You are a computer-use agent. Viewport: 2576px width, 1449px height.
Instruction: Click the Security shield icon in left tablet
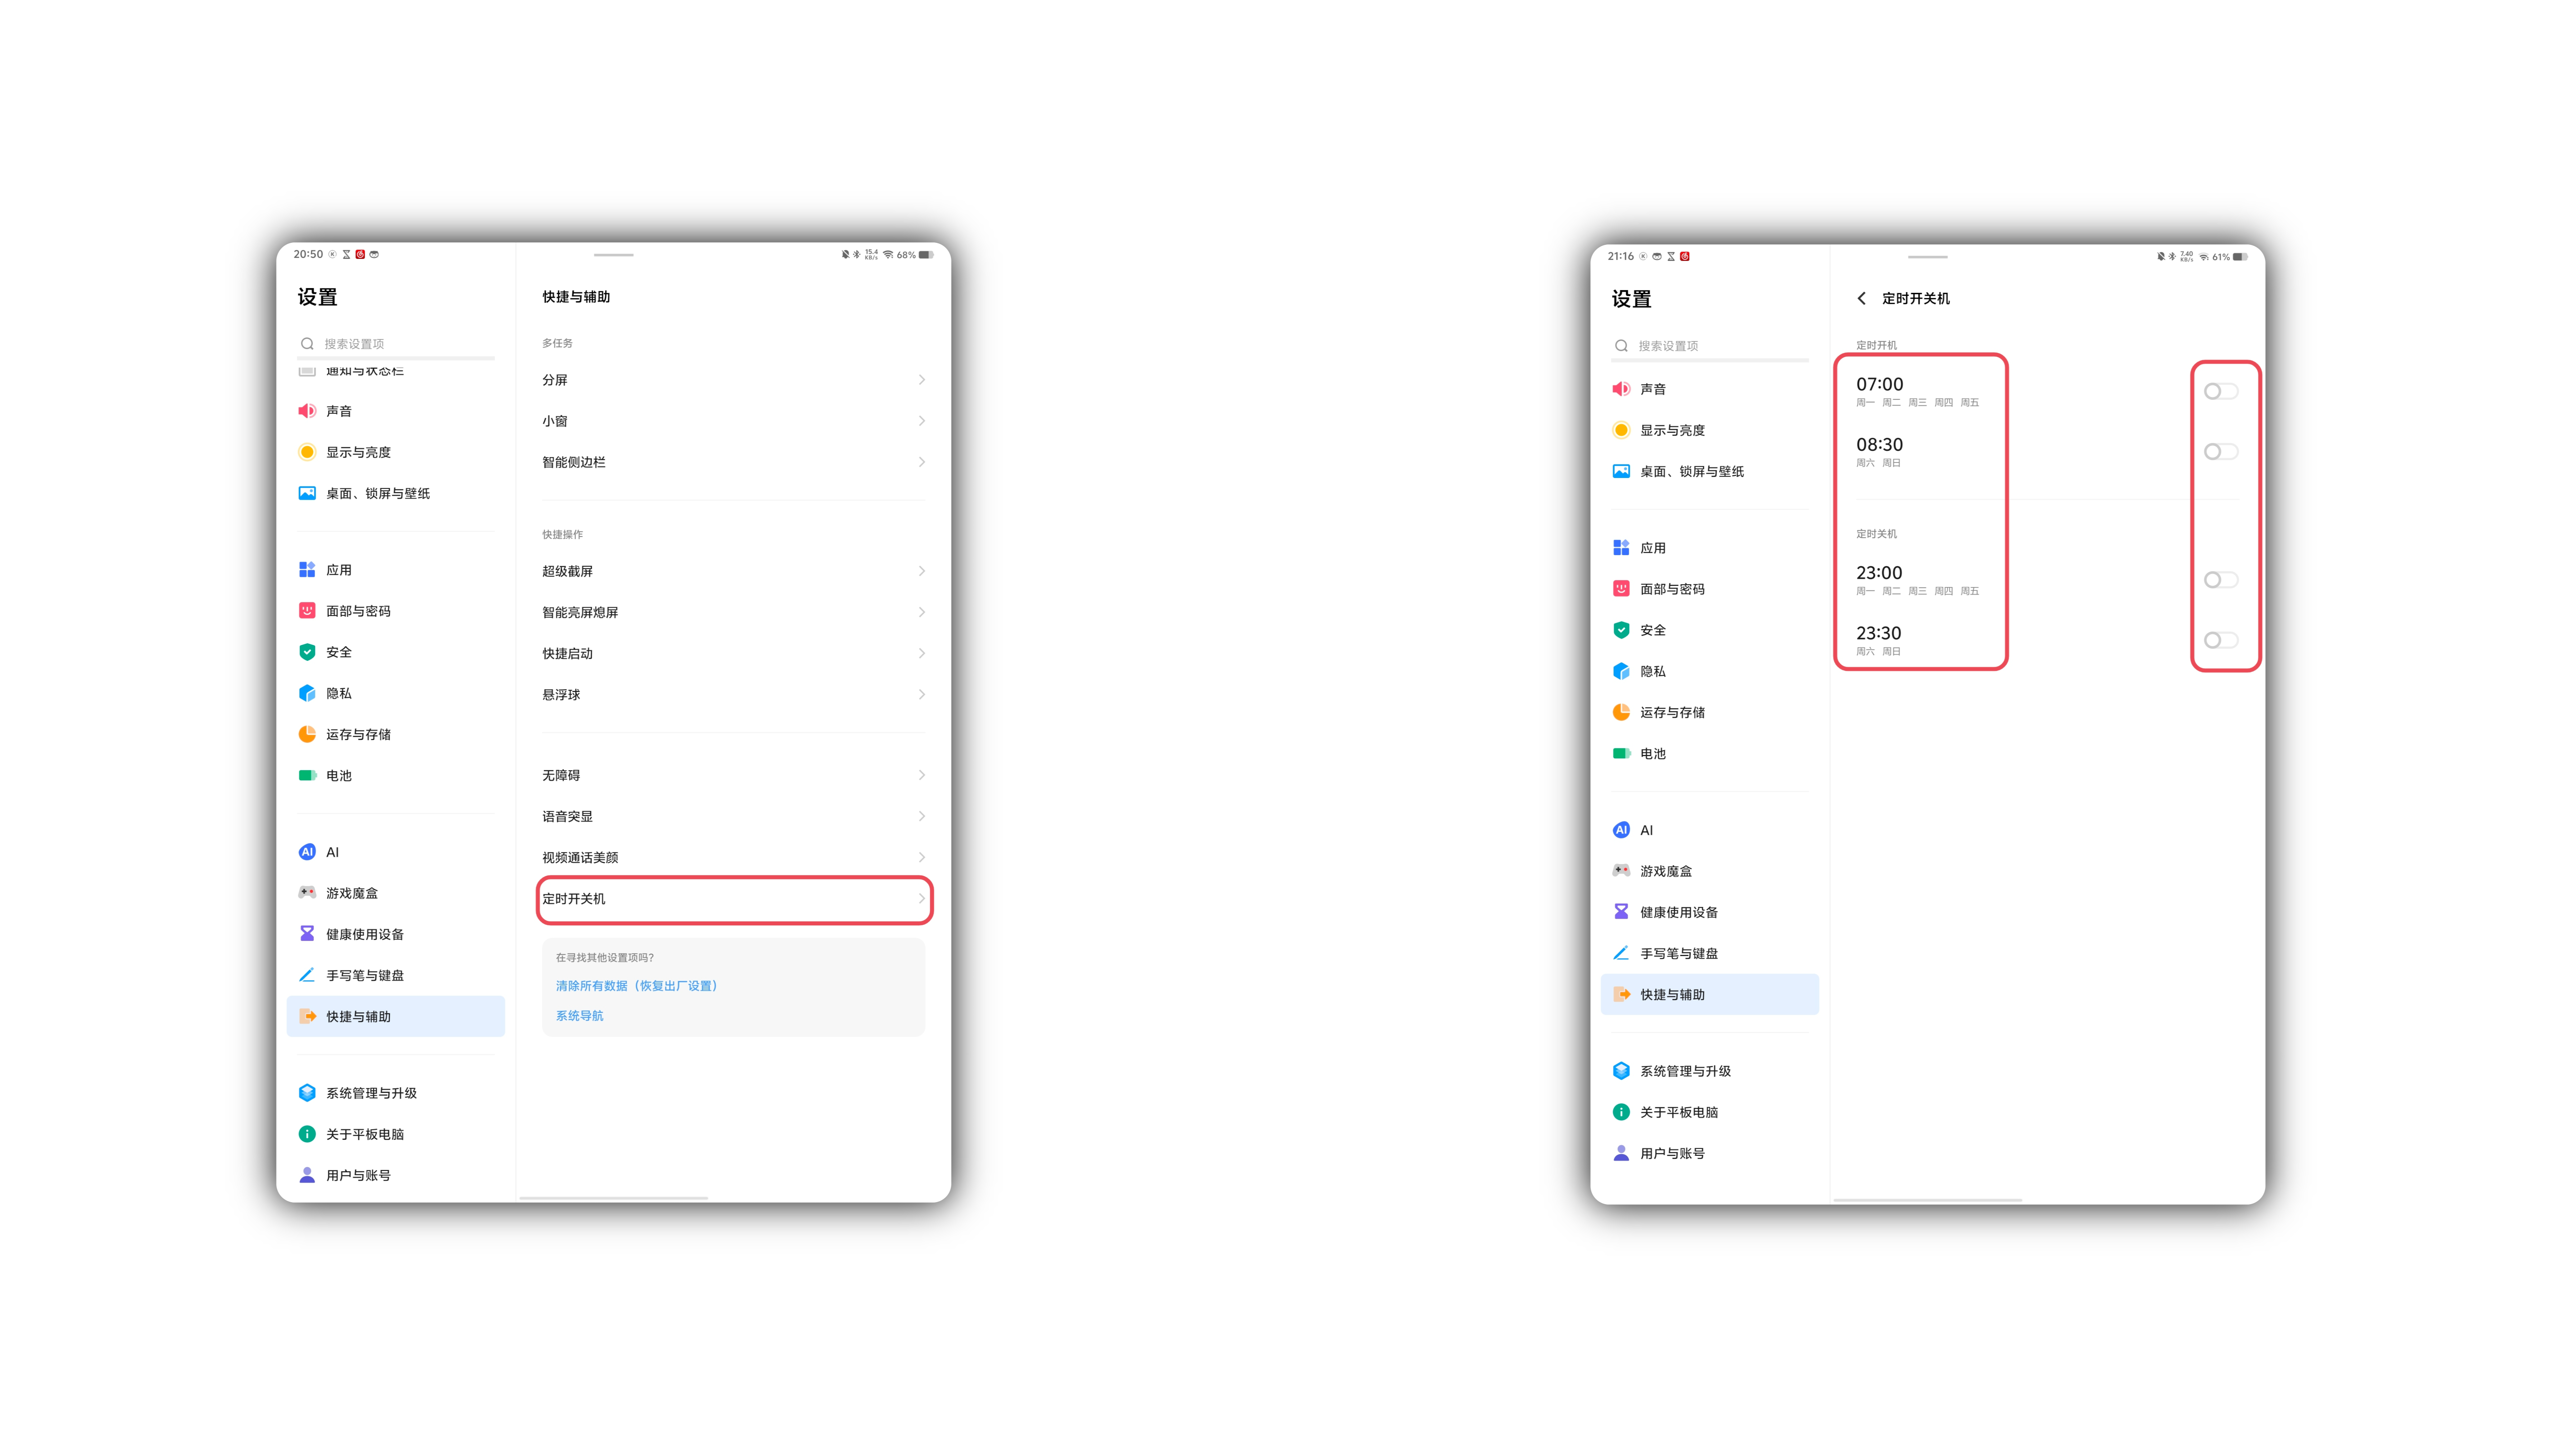click(307, 652)
